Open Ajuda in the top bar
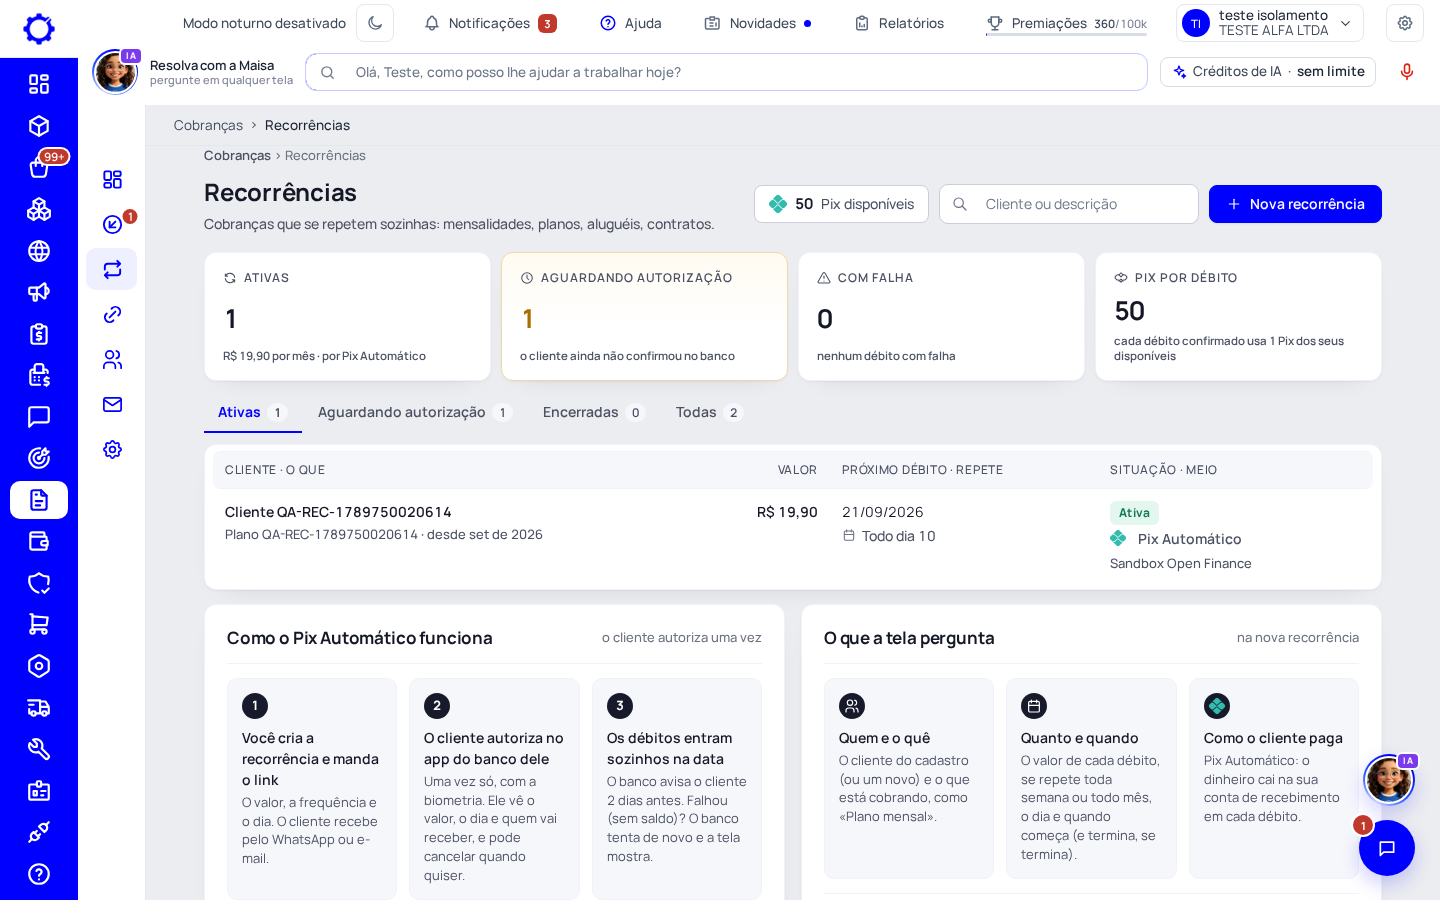The image size is (1440, 900). coord(631,23)
